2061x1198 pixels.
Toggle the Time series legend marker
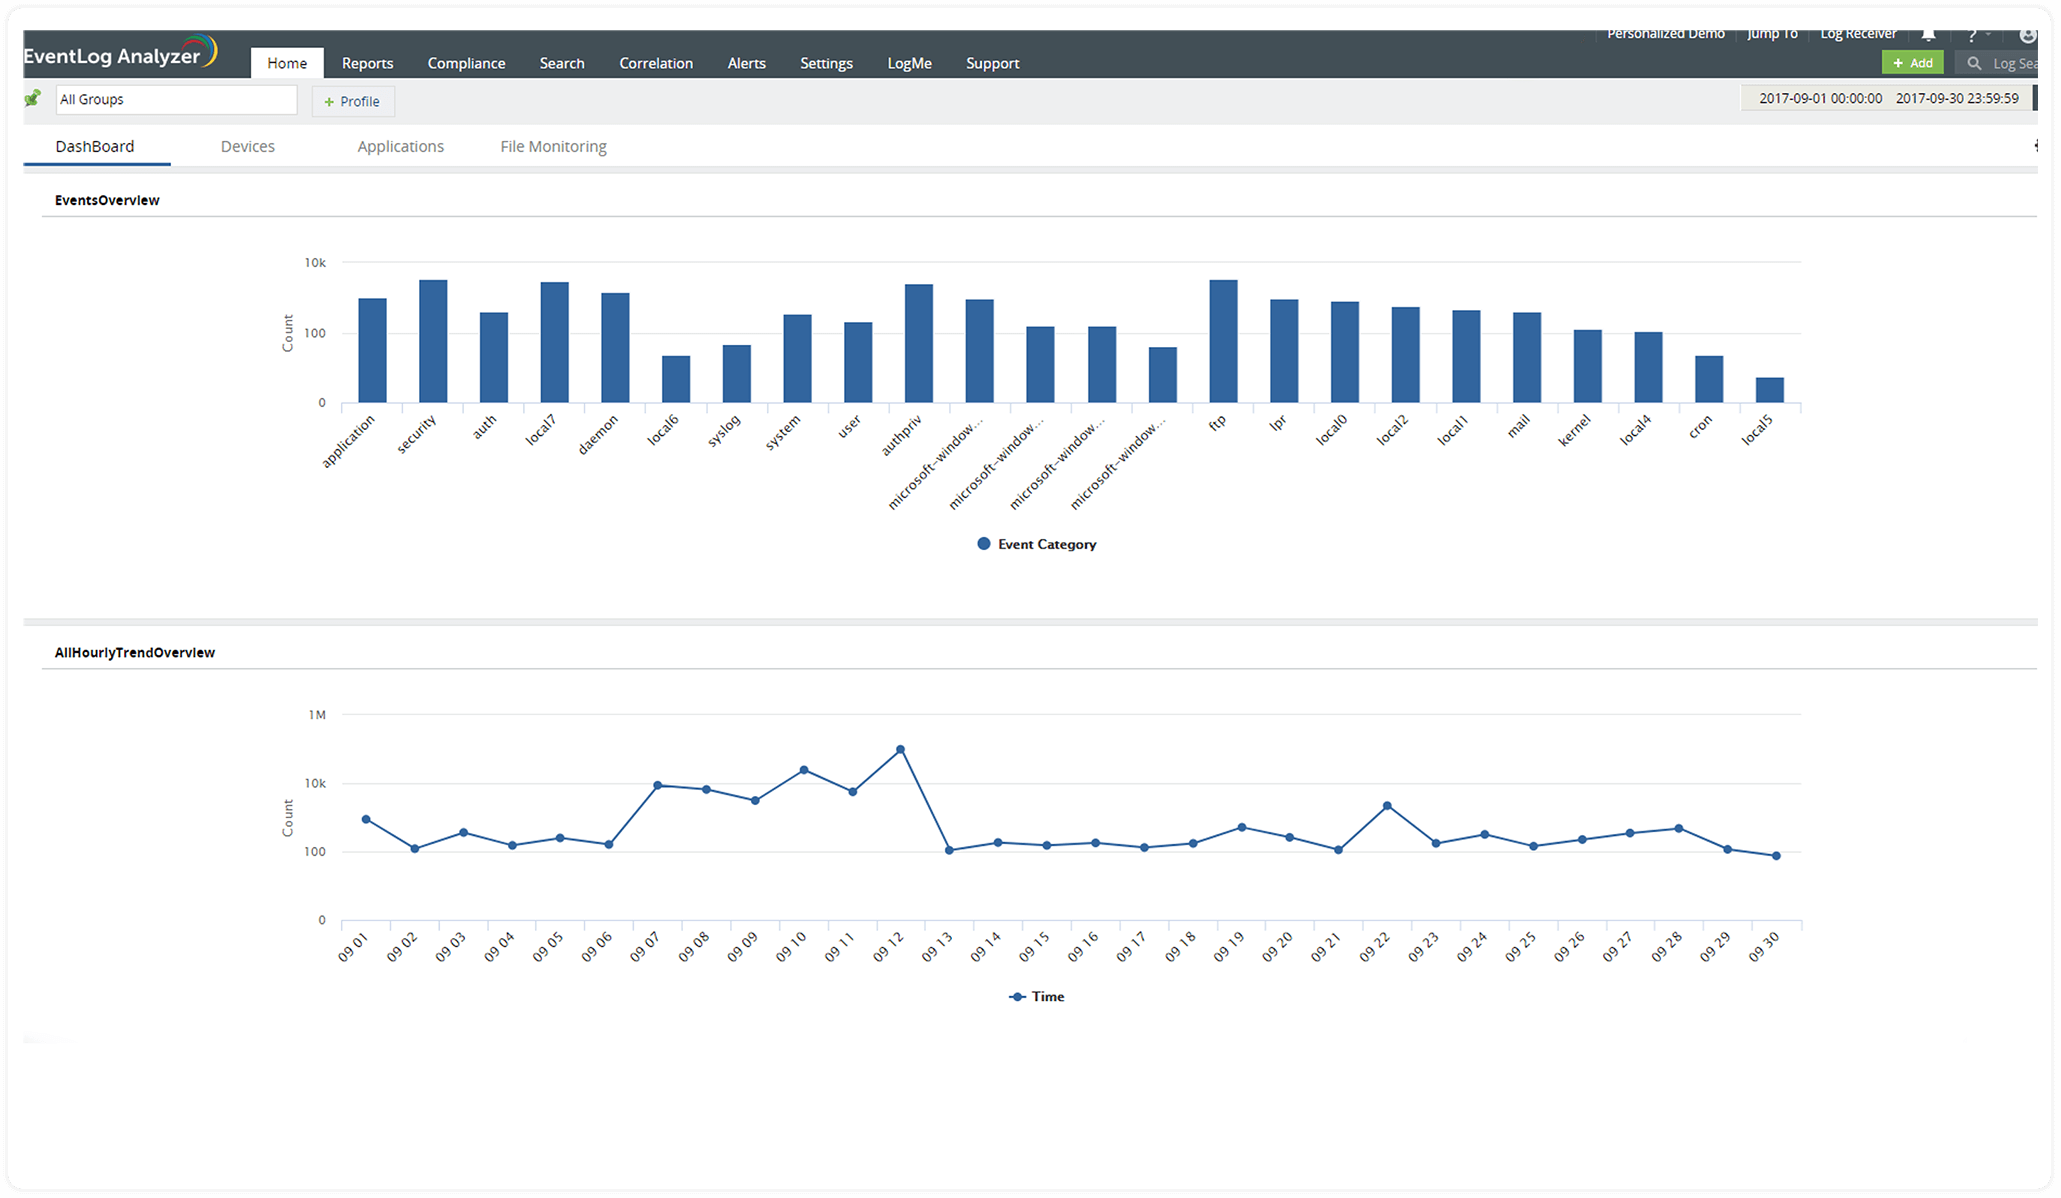click(x=1018, y=997)
